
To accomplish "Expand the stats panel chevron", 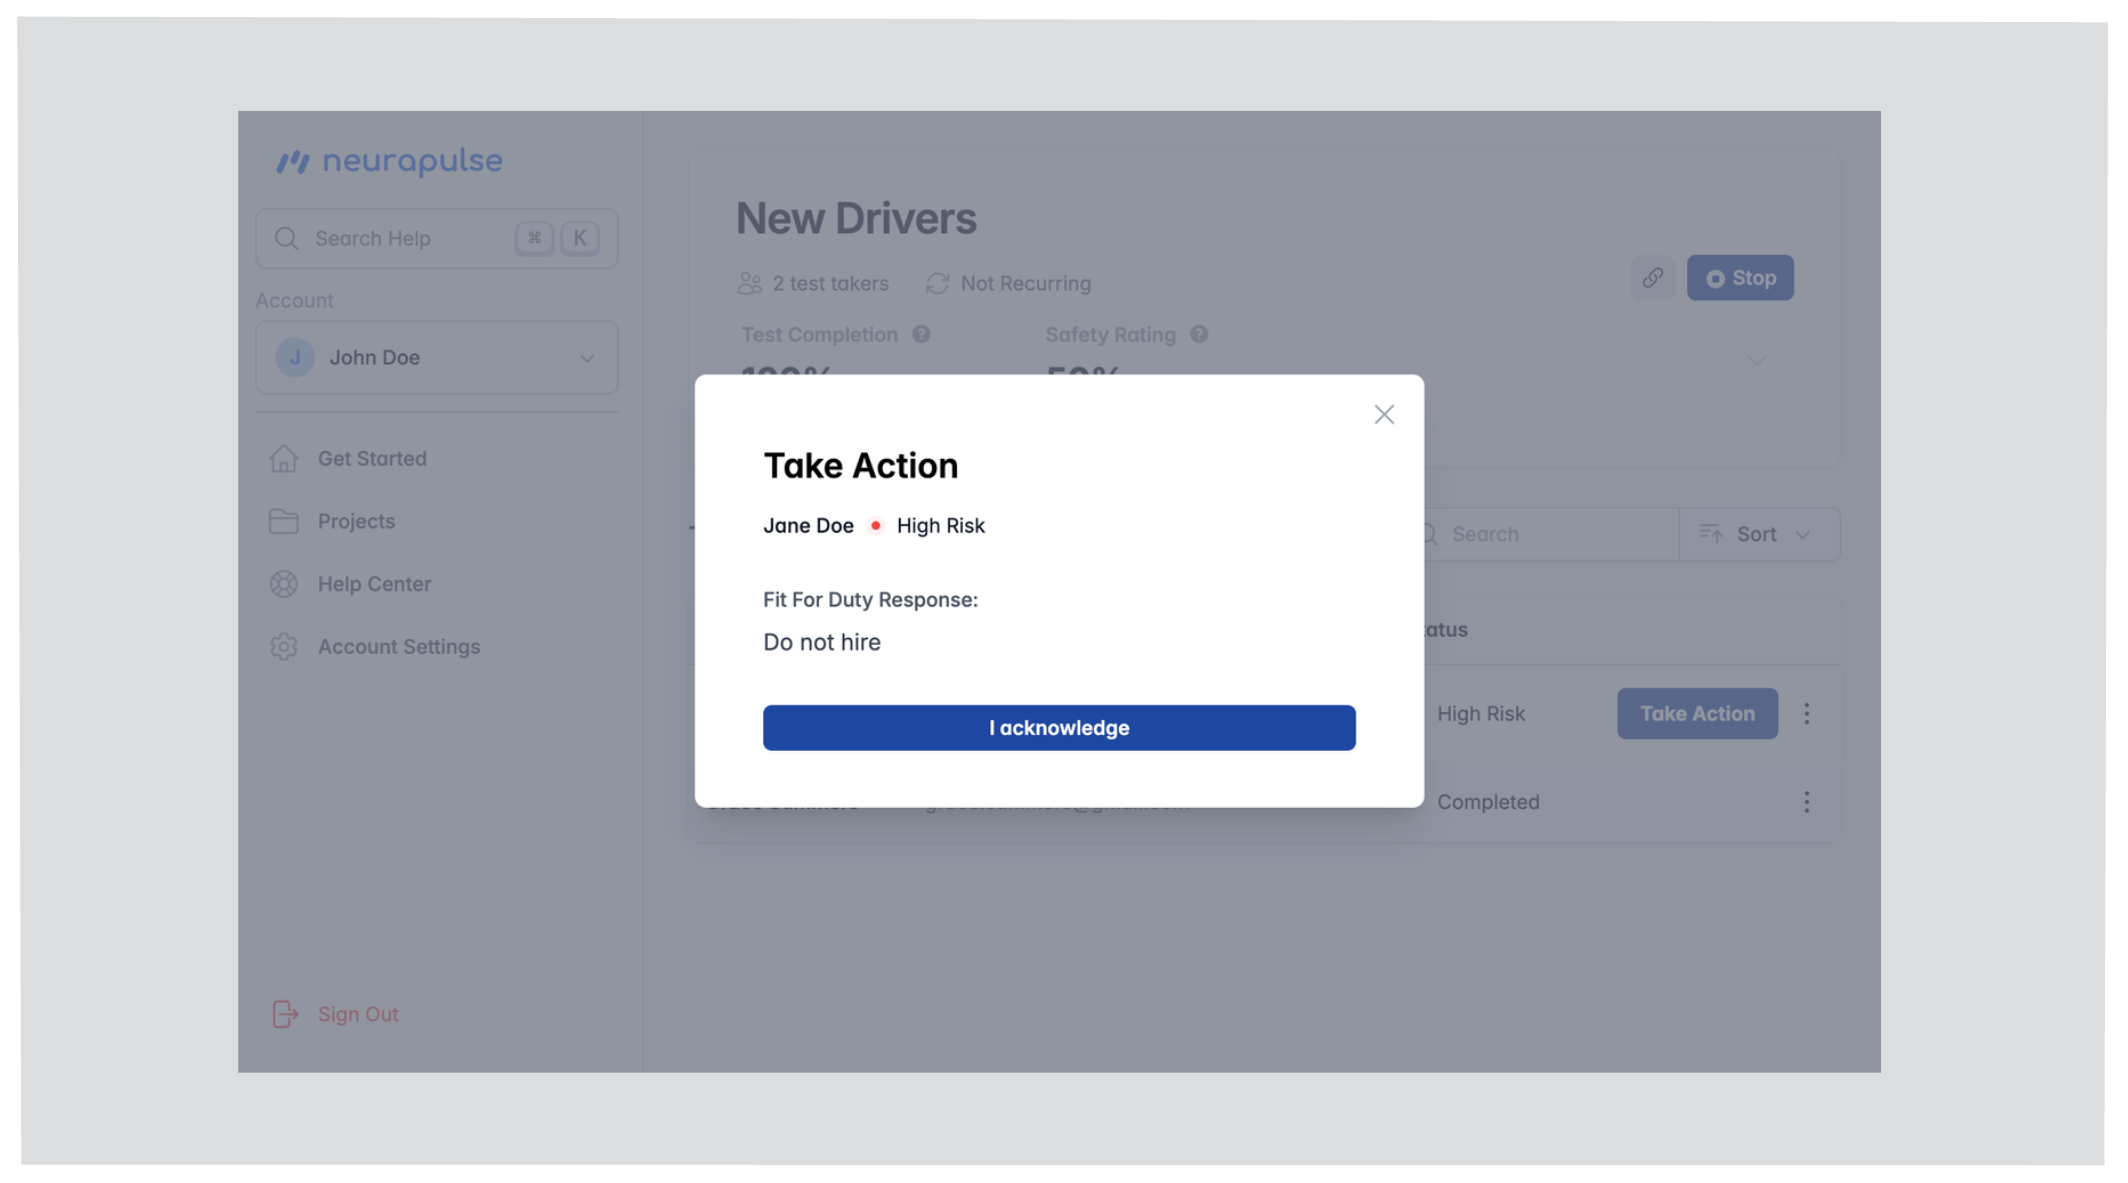I will 1756,360.
